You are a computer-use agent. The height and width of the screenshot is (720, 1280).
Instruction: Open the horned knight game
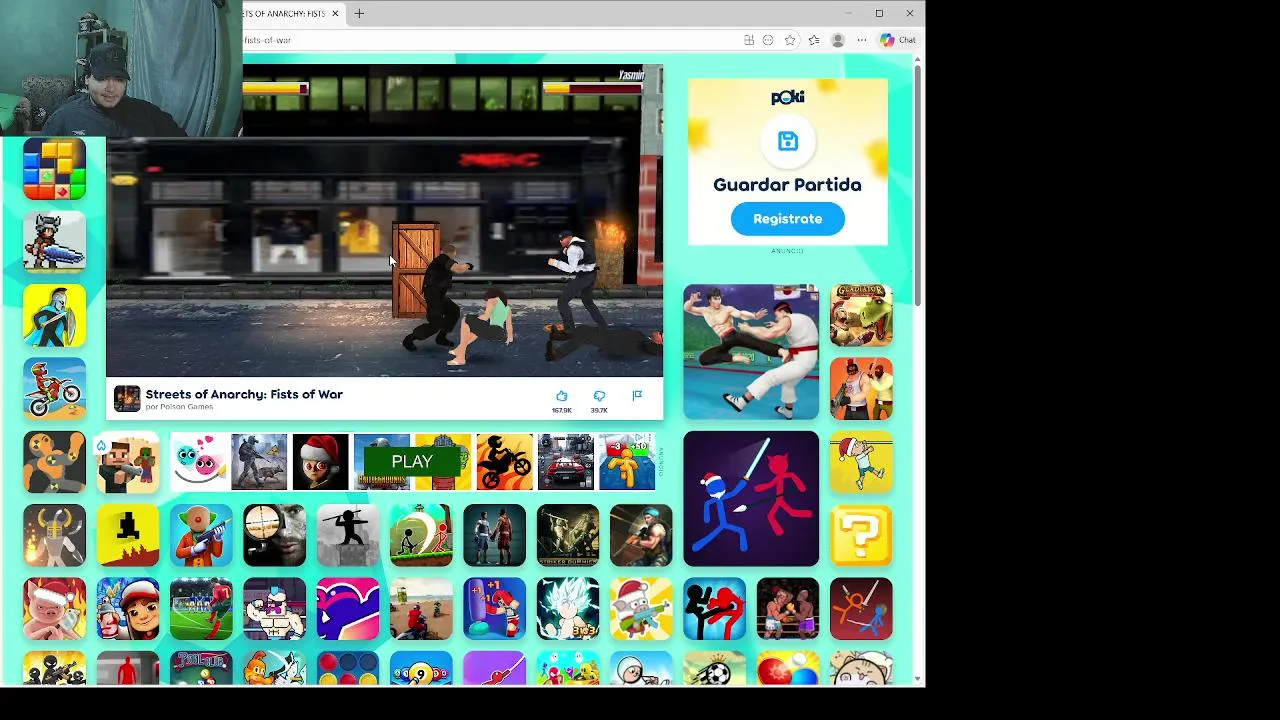click(54, 535)
